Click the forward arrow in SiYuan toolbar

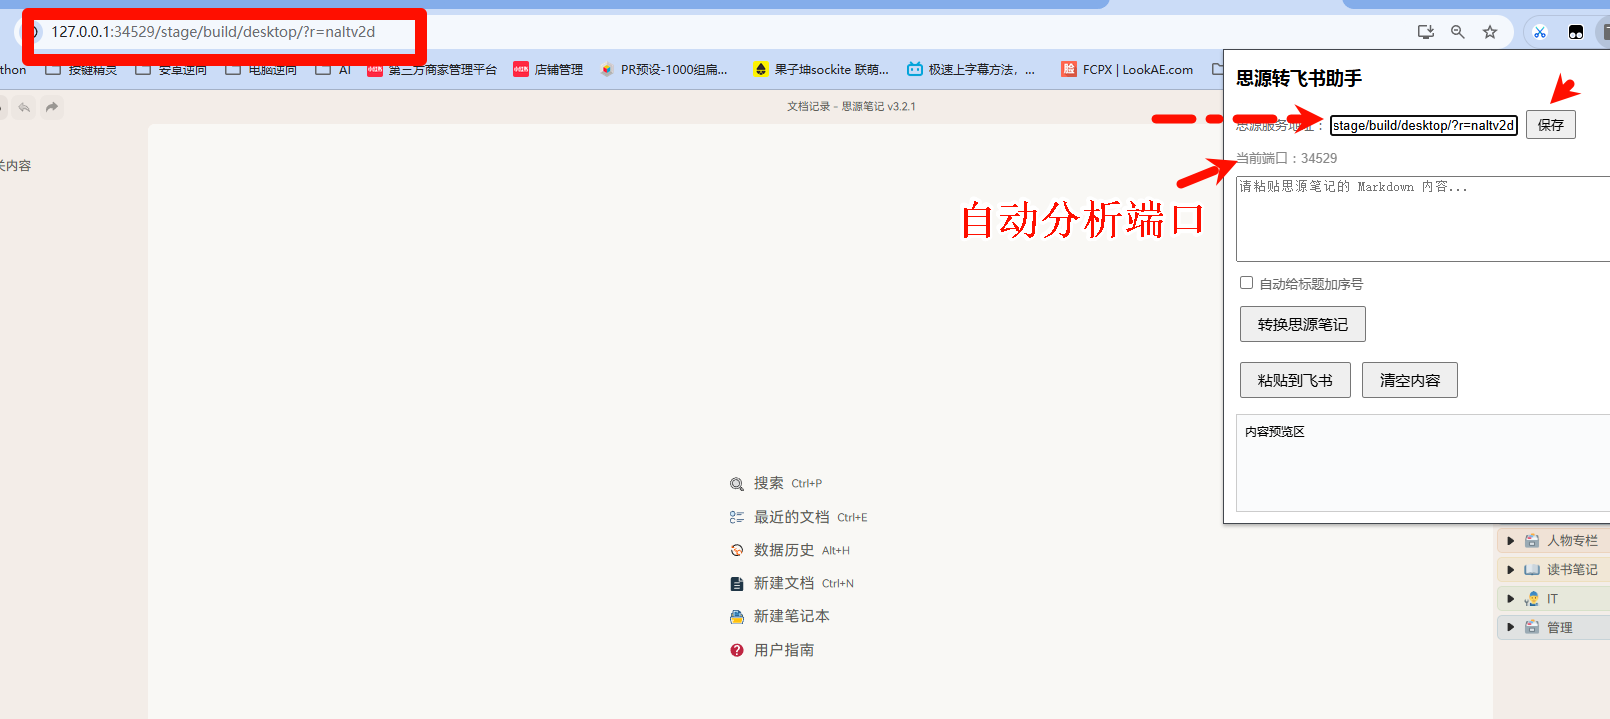[x=52, y=107]
